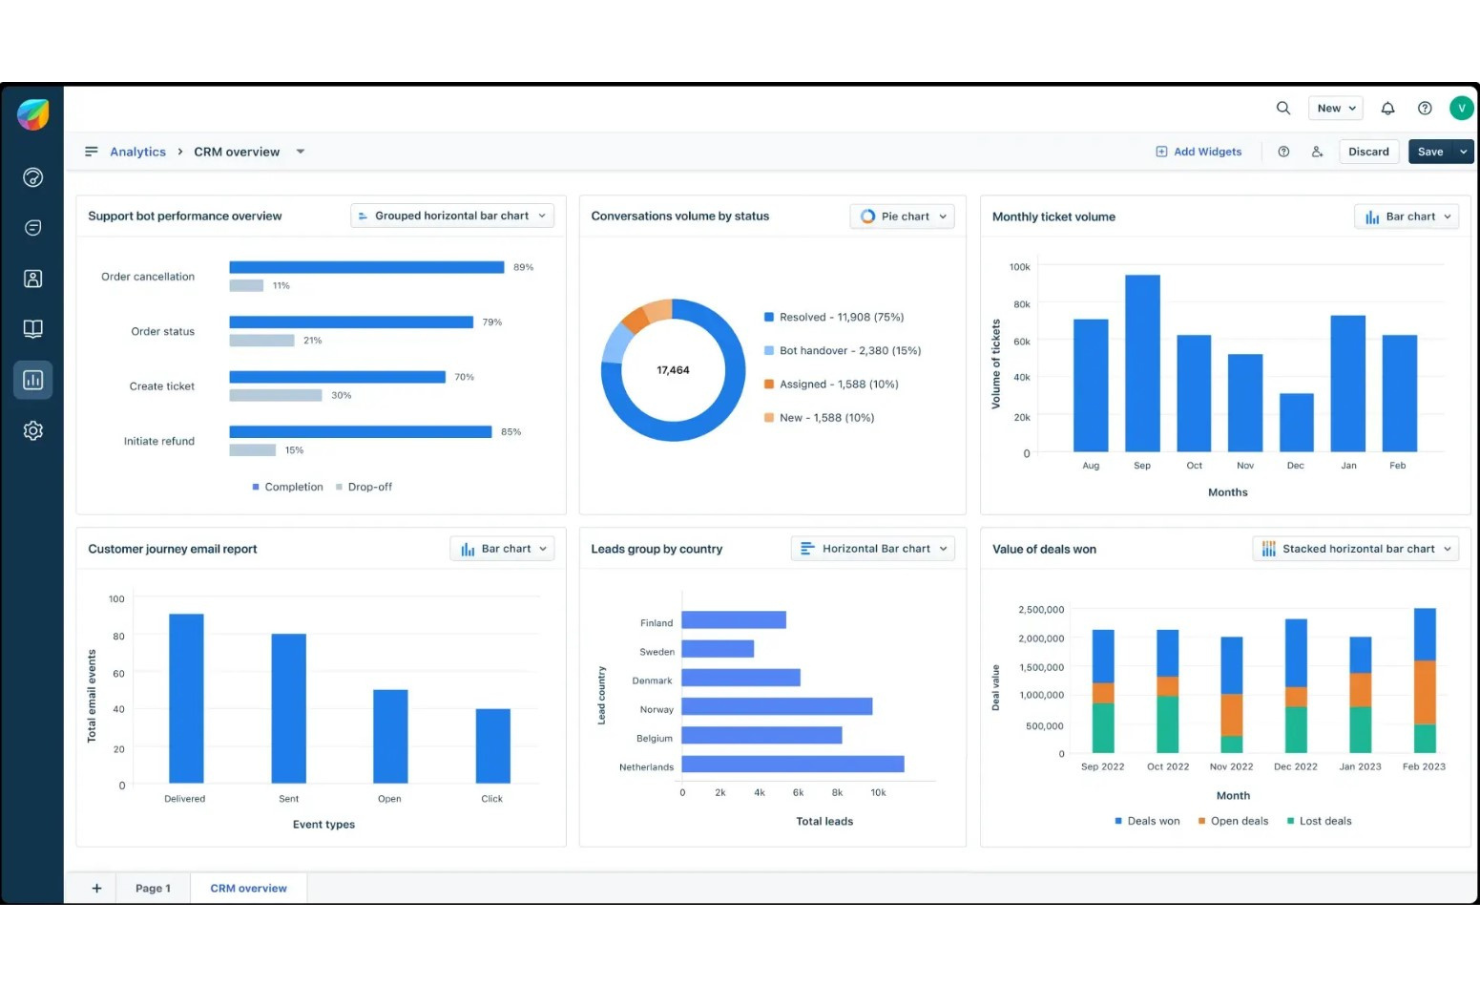The height and width of the screenshot is (987, 1480).
Task: Click the Resolved blue legend swatch
Action: point(769,317)
